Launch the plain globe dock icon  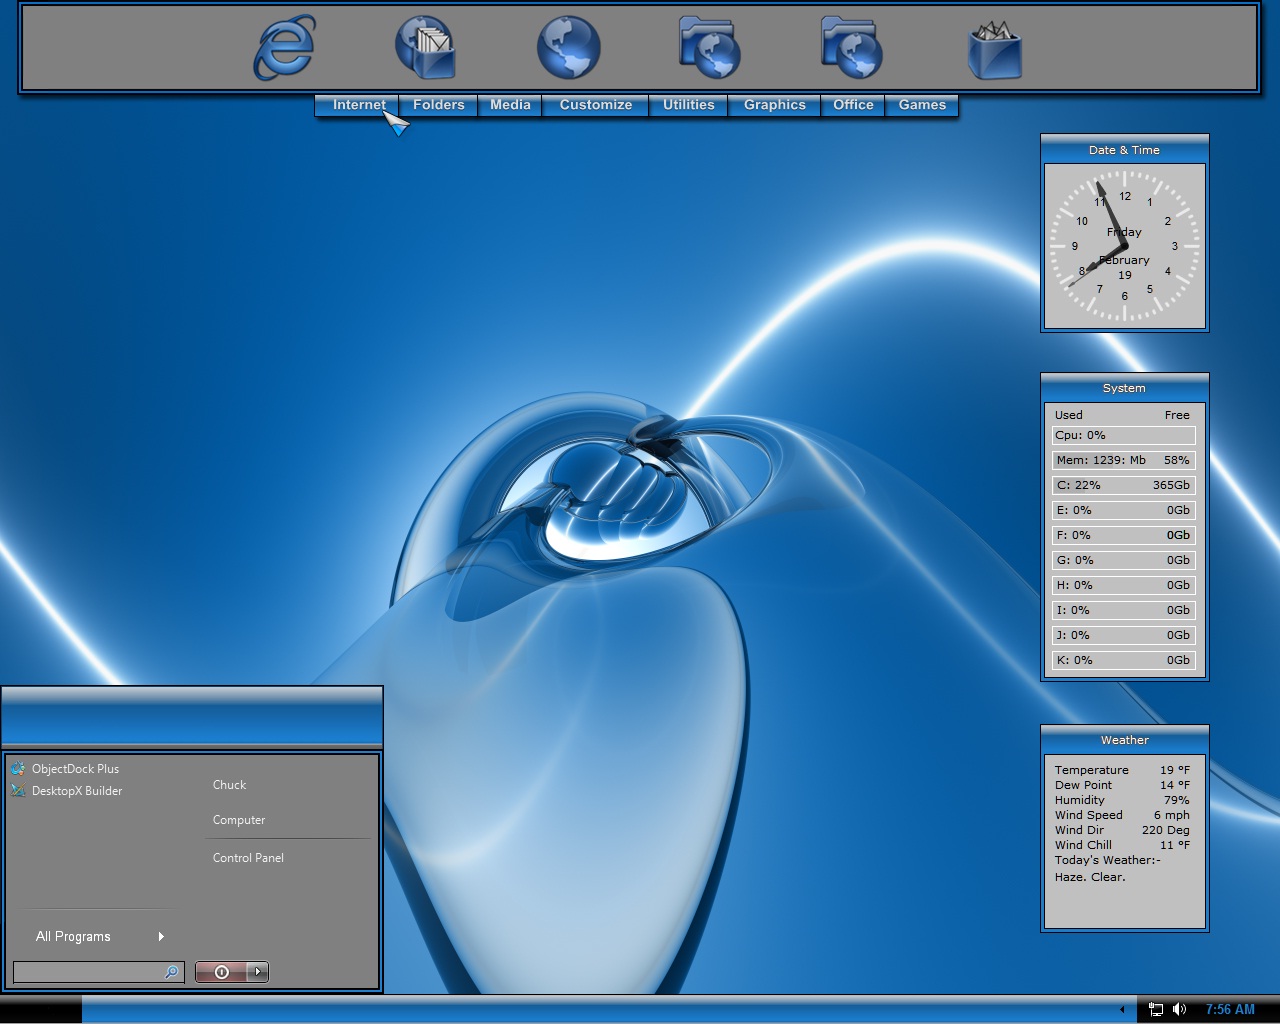(x=569, y=47)
